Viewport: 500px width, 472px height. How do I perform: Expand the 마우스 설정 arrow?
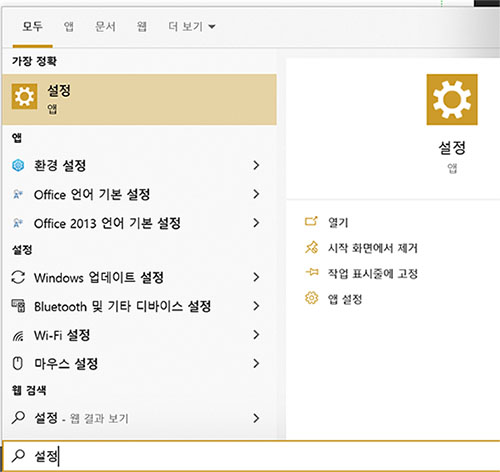pyautogui.click(x=256, y=364)
